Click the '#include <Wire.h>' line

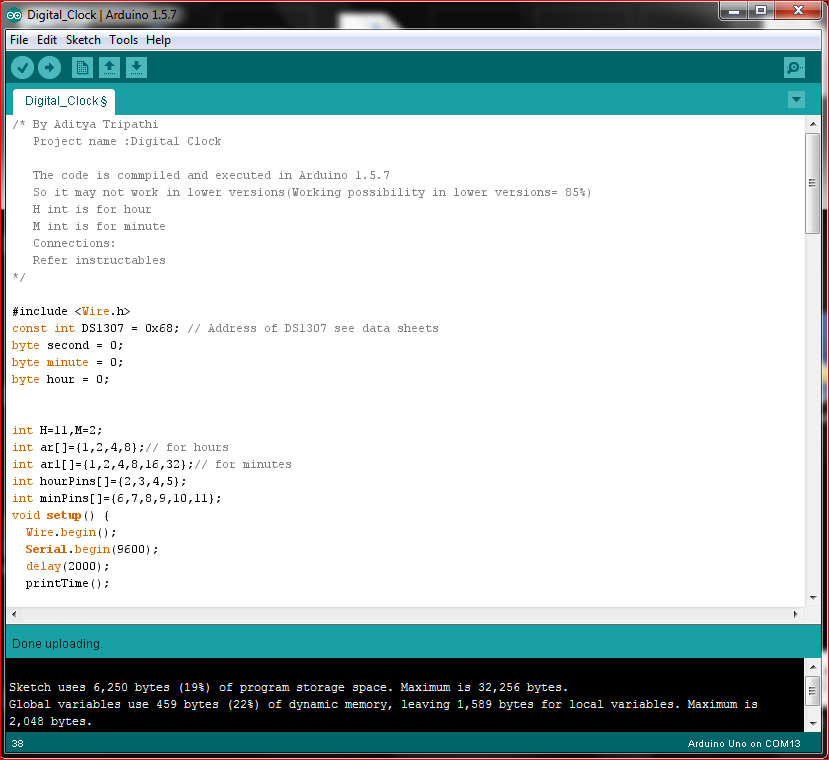point(71,312)
